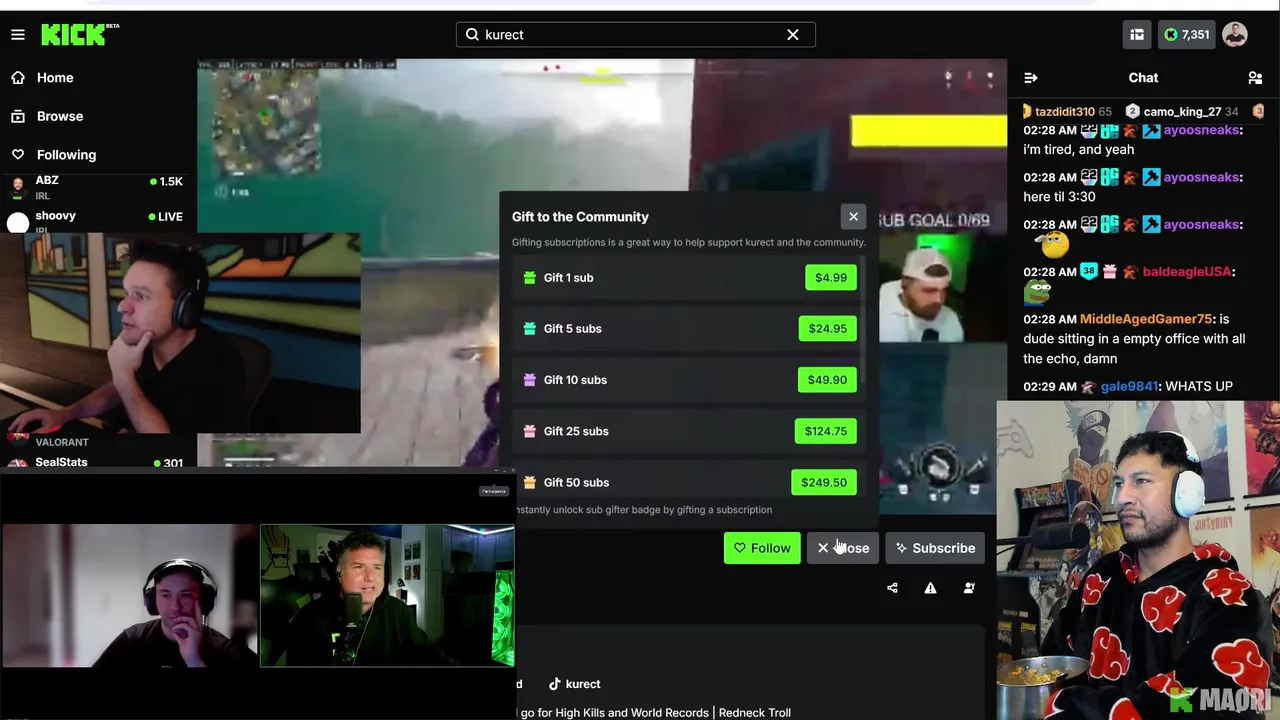Click the gift icon beside Gift 5 subs
Image resolution: width=1280 pixels, height=720 pixels.
[530, 329]
